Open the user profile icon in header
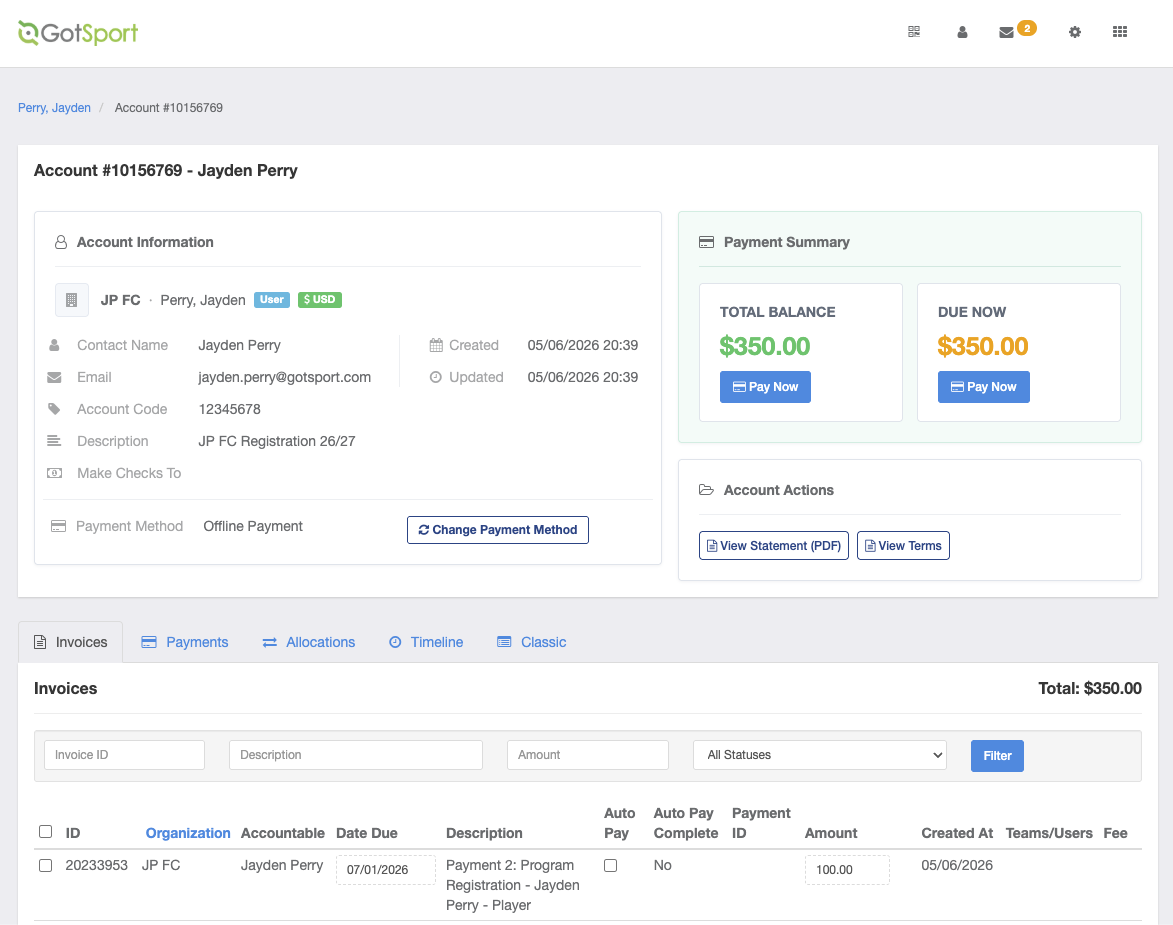Screen dimensions: 1173x925 click(x=962, y=32)
